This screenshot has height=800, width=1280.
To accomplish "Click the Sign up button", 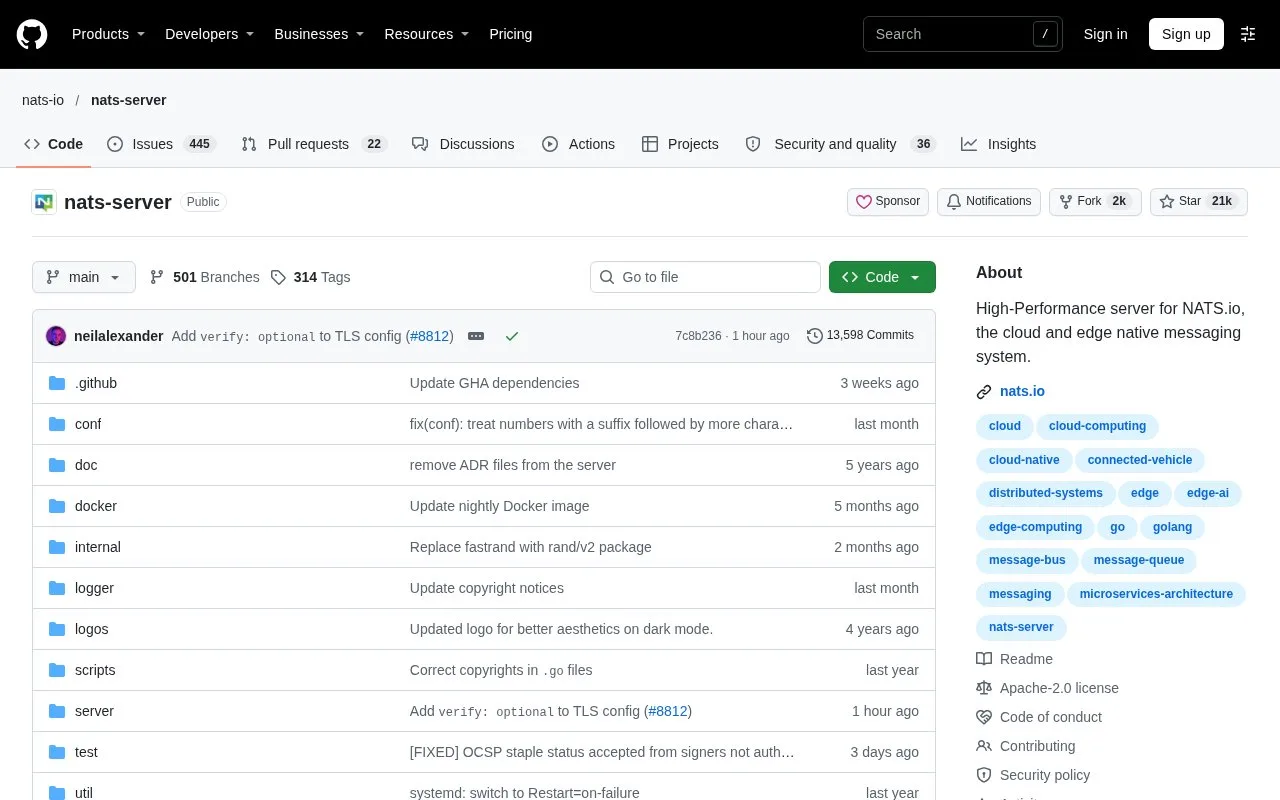I will (1186, 34).
